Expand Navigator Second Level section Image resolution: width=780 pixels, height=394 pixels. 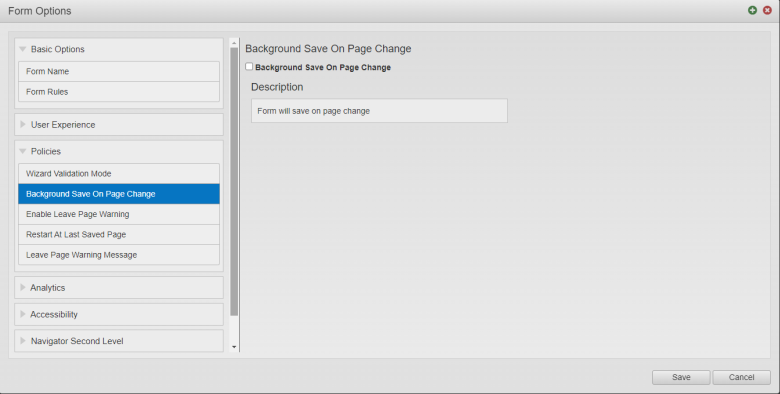[x=119, y=341]
